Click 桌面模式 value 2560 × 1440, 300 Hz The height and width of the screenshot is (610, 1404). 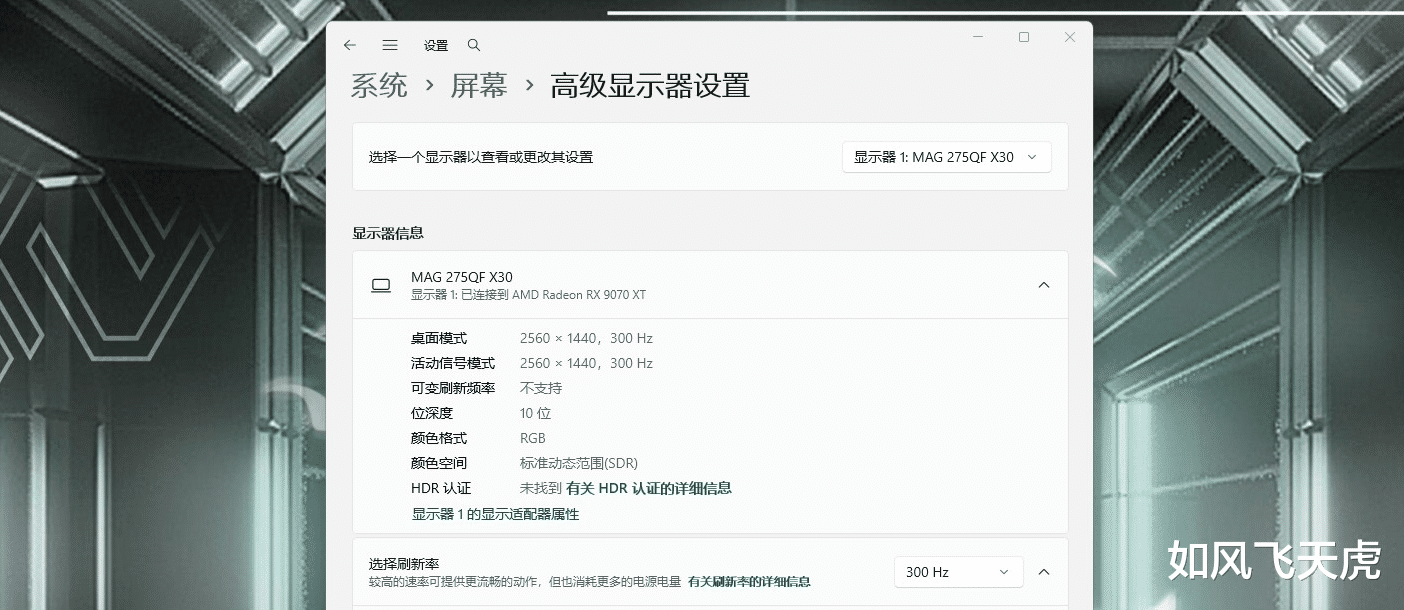click(586, 338)
